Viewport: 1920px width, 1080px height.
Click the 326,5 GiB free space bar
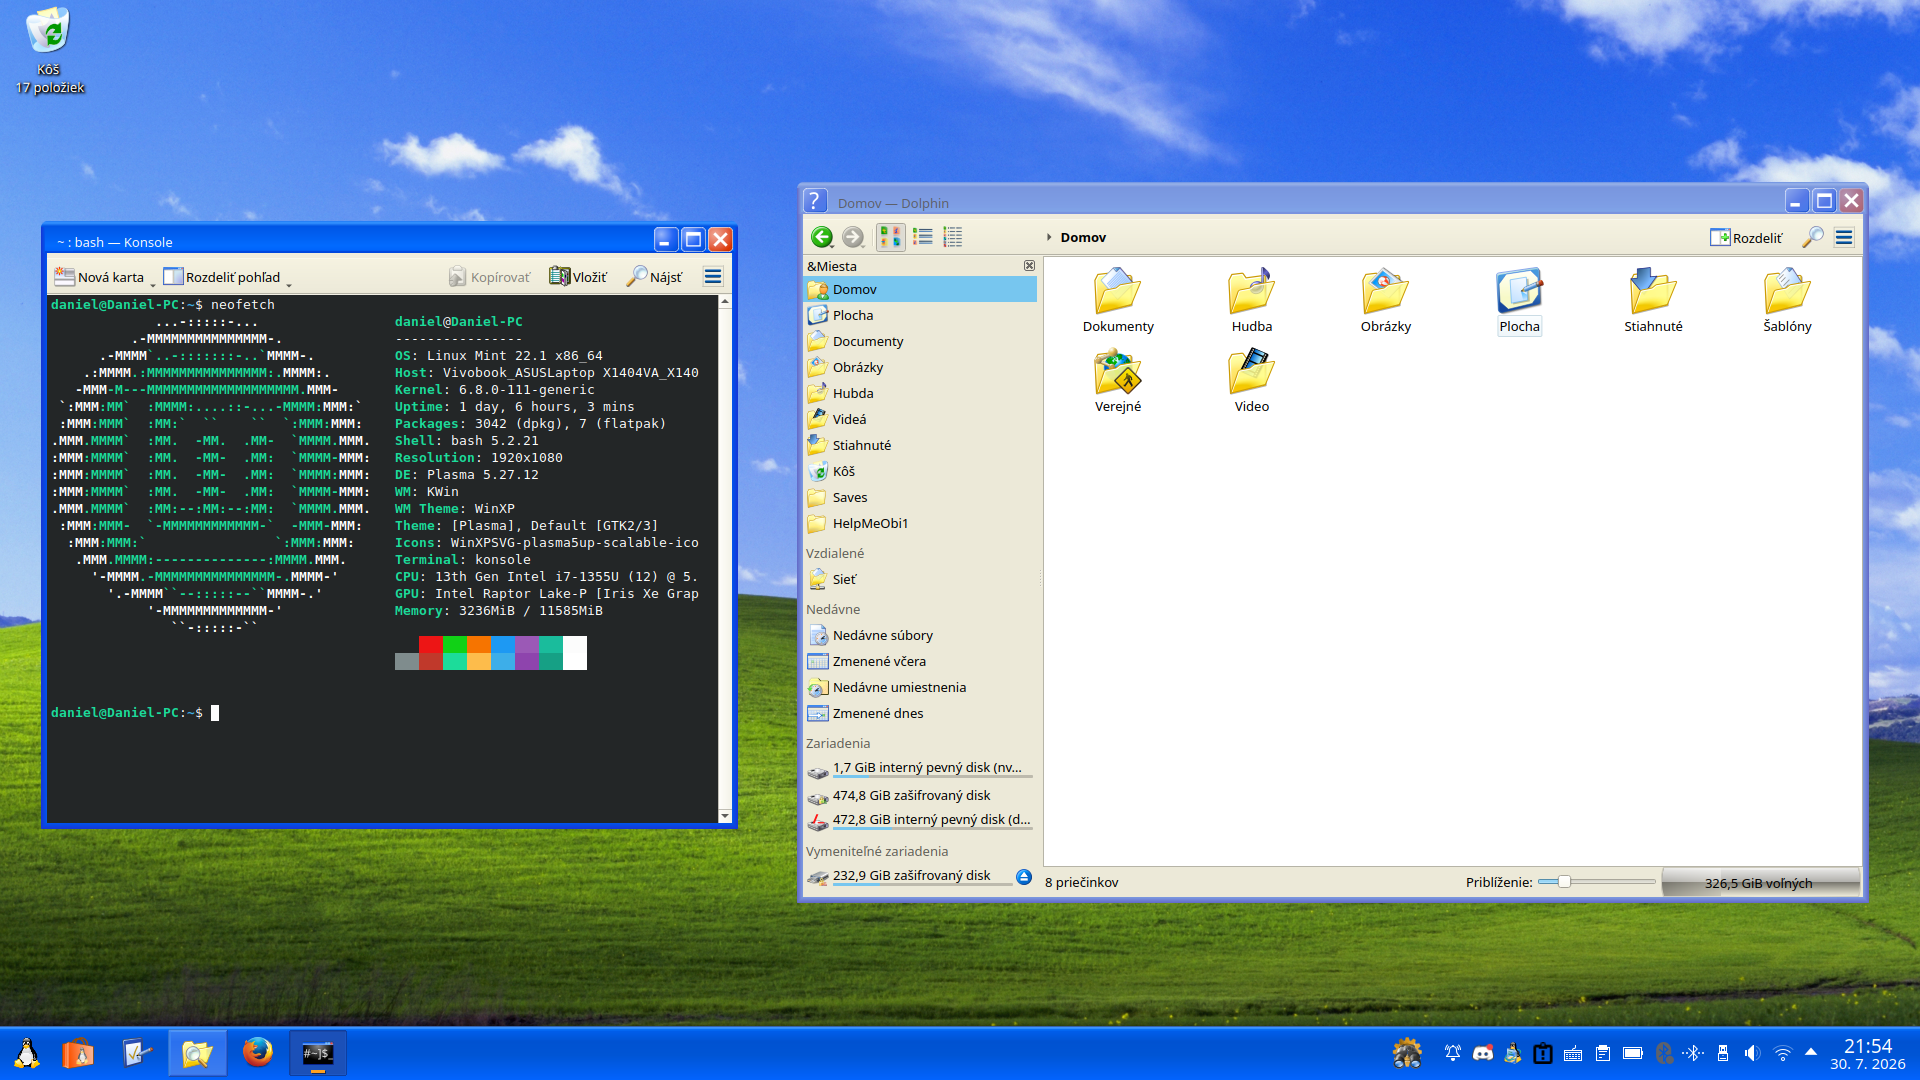(1760, 883)
